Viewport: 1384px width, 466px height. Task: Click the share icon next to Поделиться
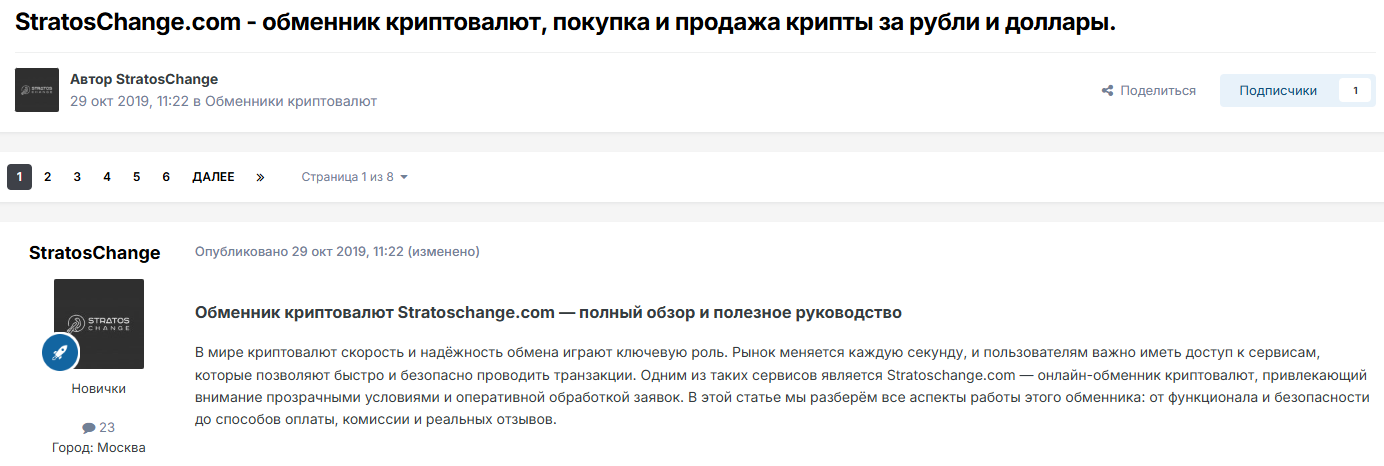point(1107,91)
